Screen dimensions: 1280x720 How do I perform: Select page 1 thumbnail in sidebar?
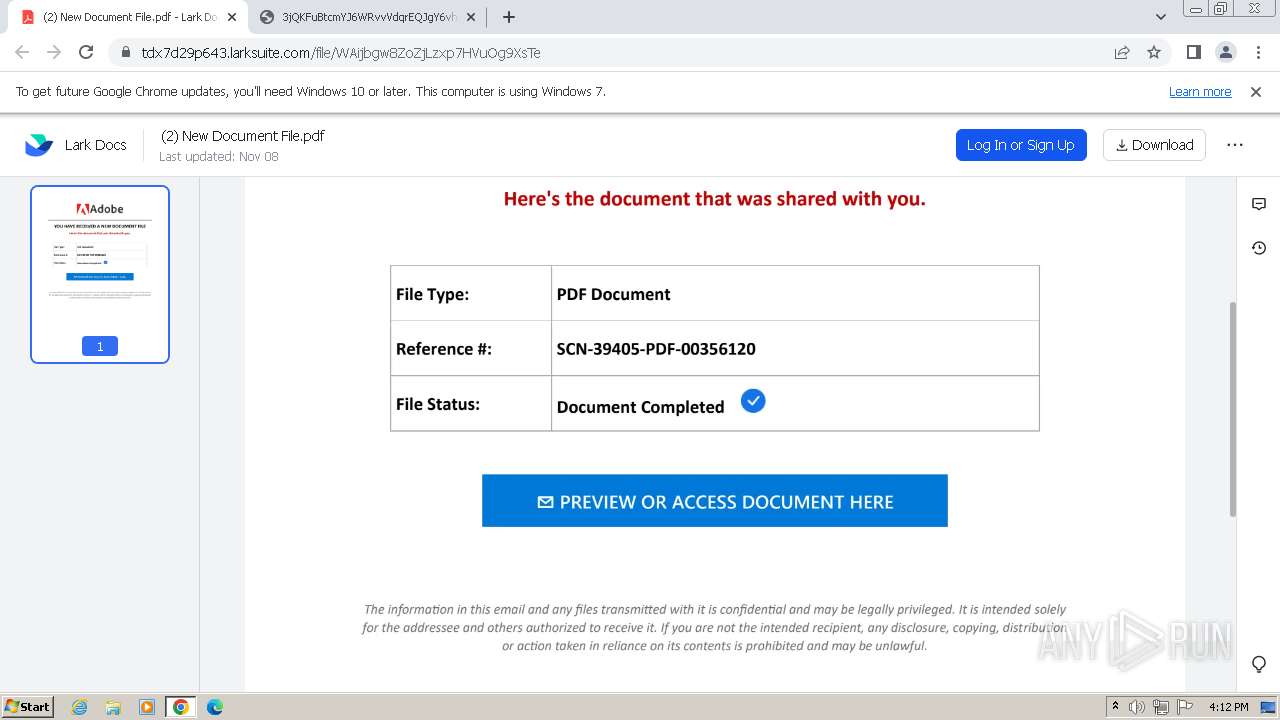pyautogui.click(x=100, y=274)
